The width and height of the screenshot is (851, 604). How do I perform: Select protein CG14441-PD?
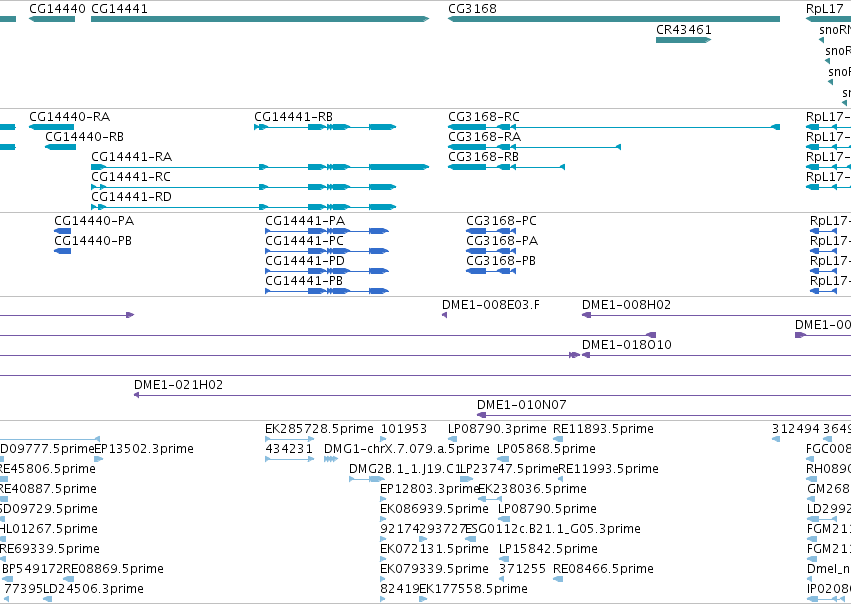pos(305,260)
